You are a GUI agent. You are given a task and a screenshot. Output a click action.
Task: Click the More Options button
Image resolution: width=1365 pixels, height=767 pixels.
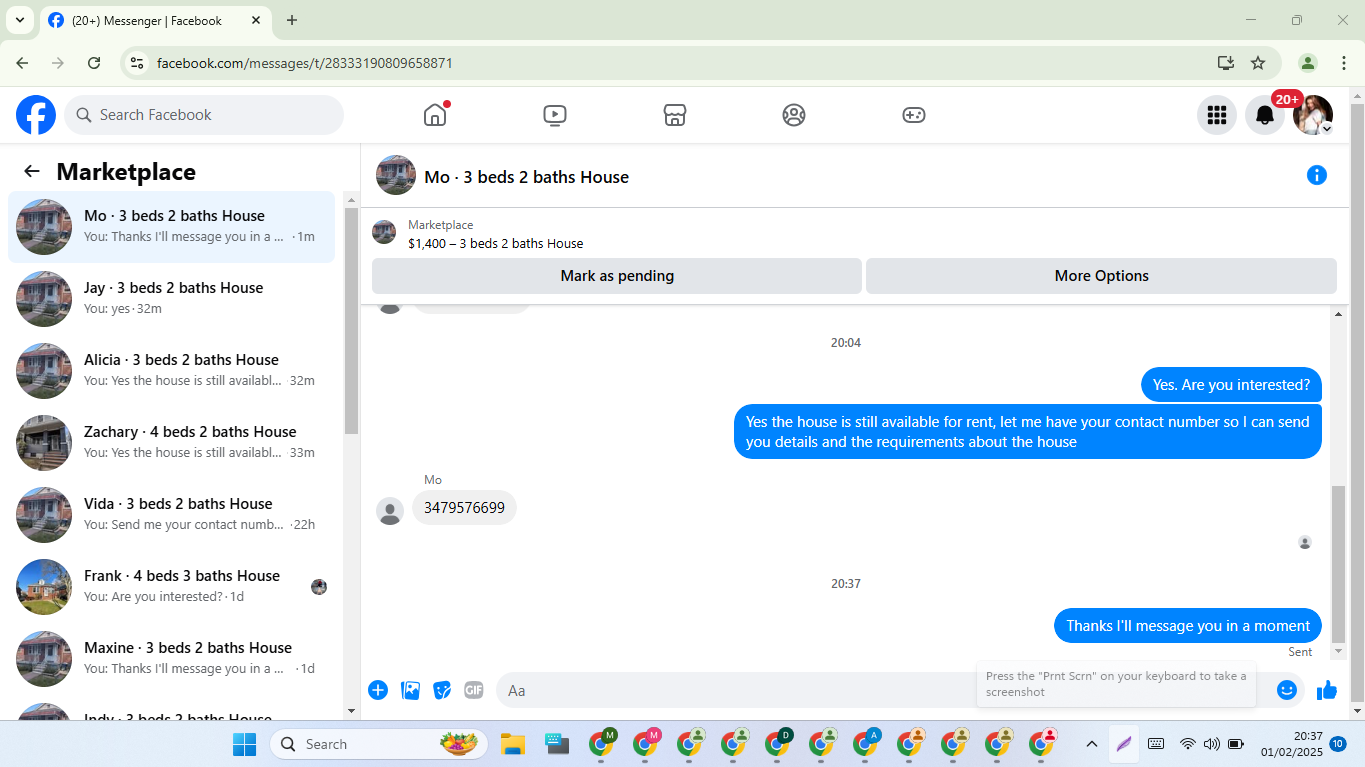click(1101, 276)
